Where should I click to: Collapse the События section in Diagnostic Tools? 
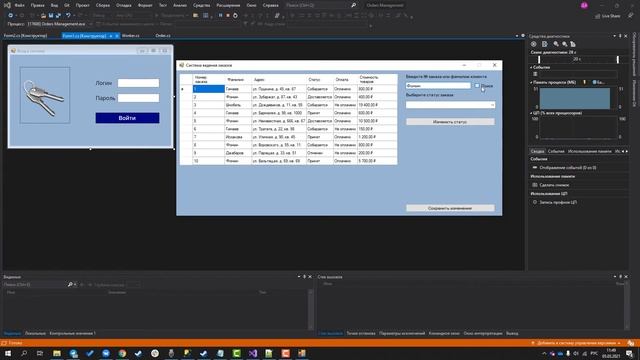pos(531,67)
